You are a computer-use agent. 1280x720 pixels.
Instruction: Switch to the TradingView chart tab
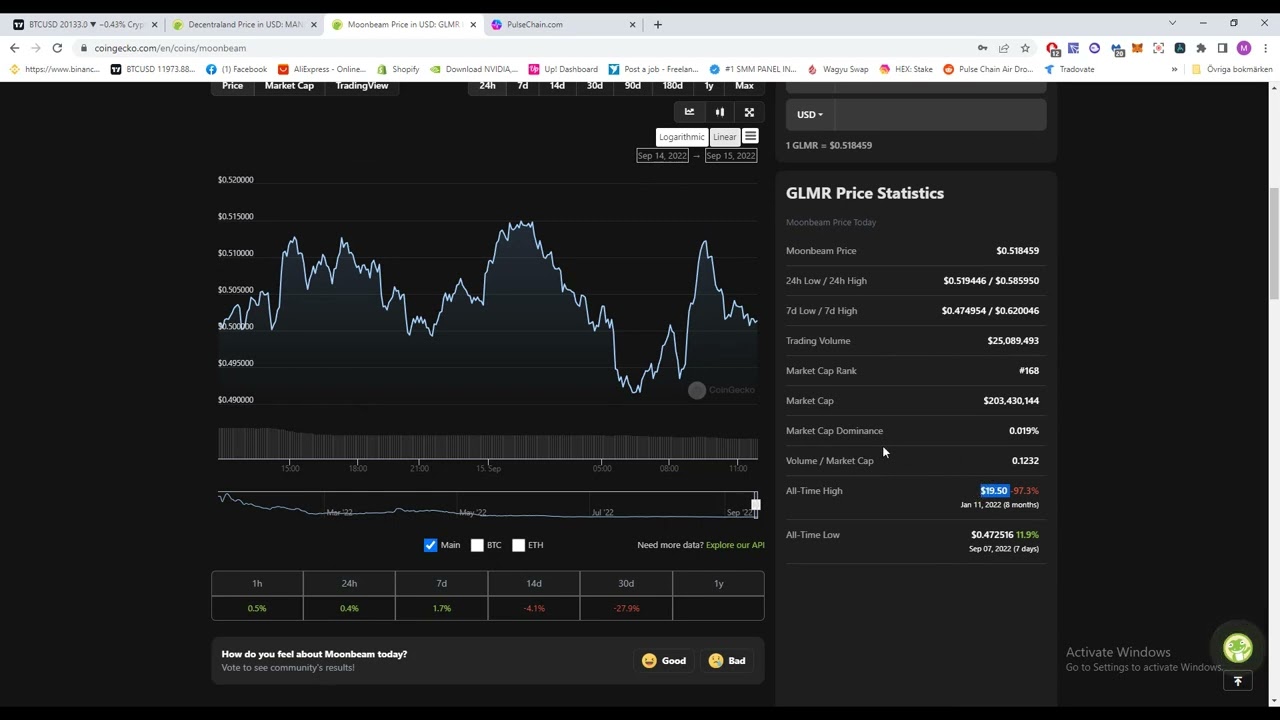tap(362, 85)
